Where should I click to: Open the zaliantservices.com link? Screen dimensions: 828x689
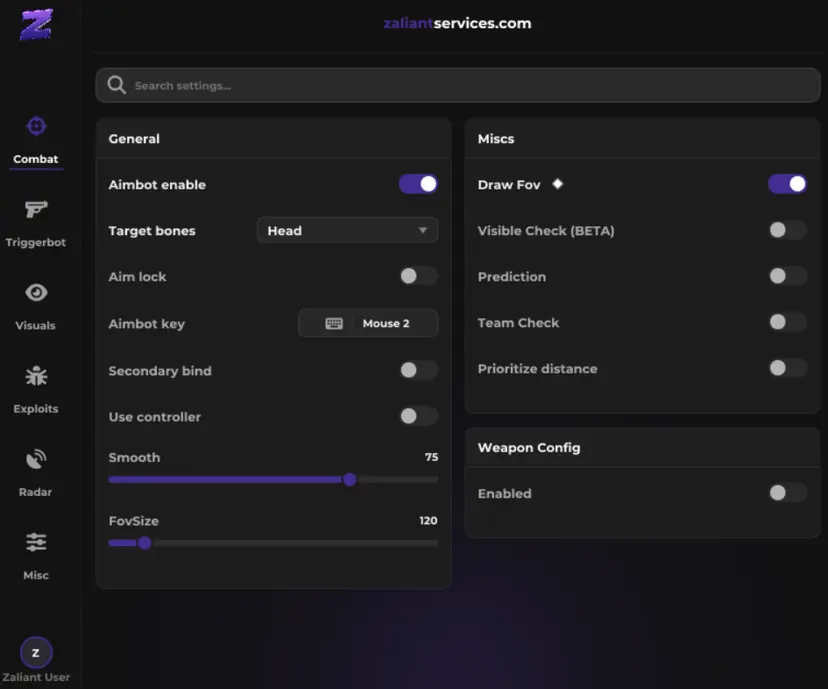pos(457,23)
